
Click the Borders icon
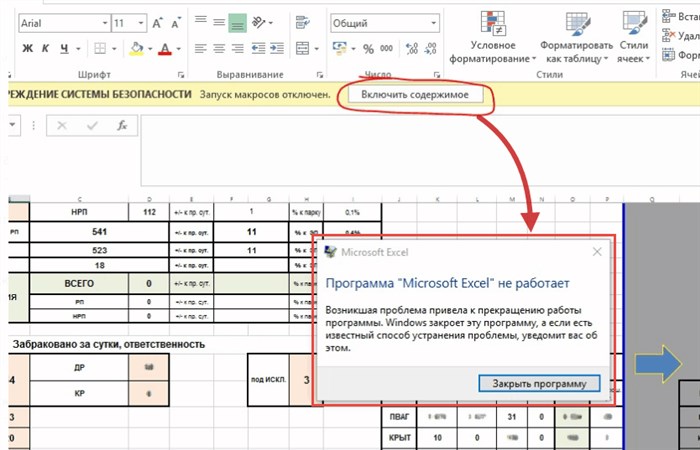click(100, 48)
